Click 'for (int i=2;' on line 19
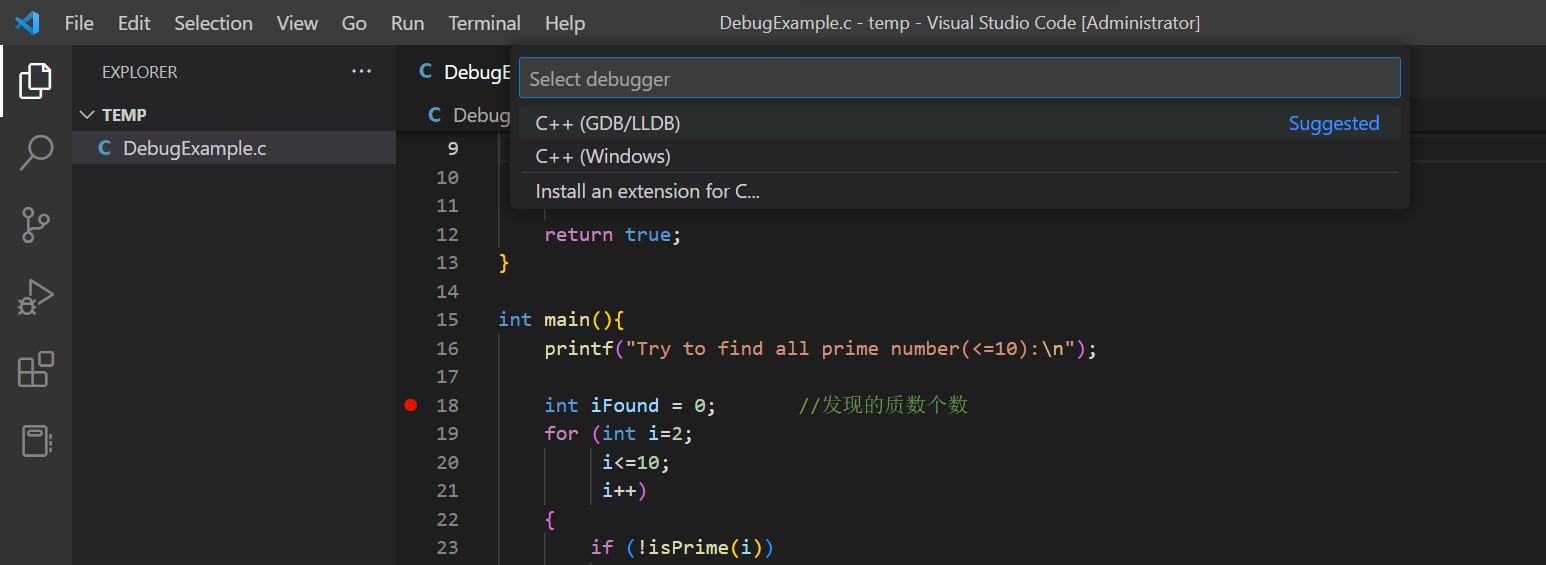Image resolution: width=1546 pixels, height=565 pixels. (618, 433)
